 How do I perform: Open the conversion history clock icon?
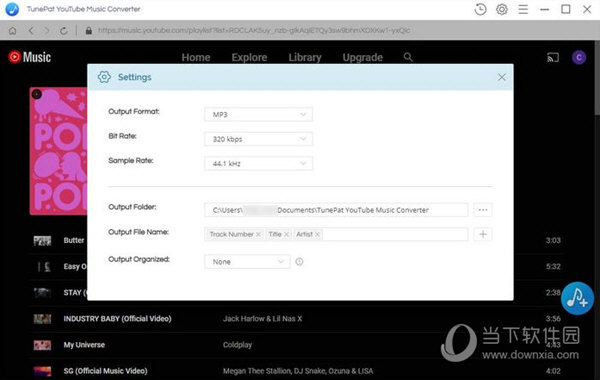pos(480,9)
